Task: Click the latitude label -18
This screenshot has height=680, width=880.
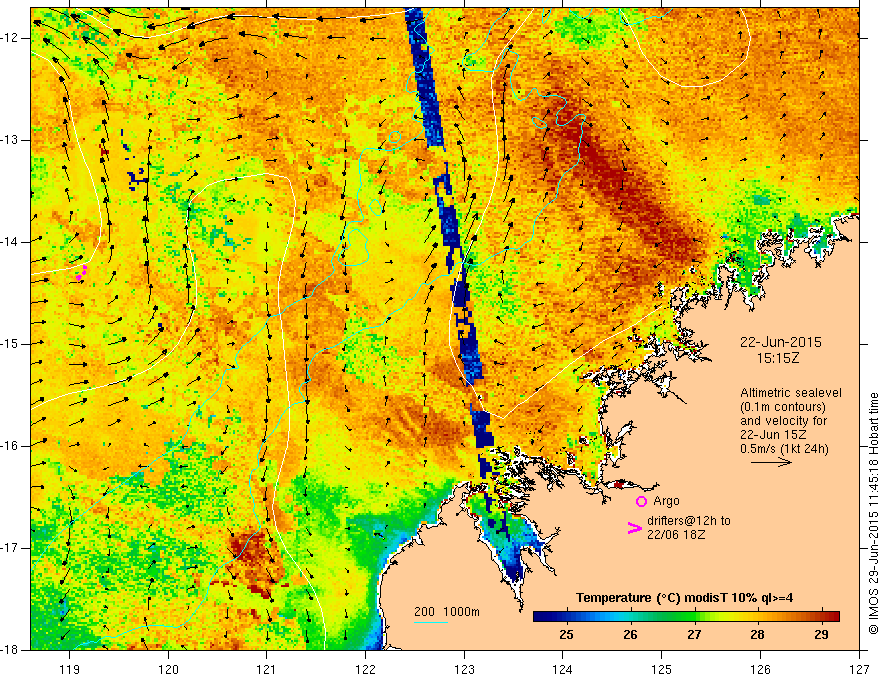Action: (11, 650)
